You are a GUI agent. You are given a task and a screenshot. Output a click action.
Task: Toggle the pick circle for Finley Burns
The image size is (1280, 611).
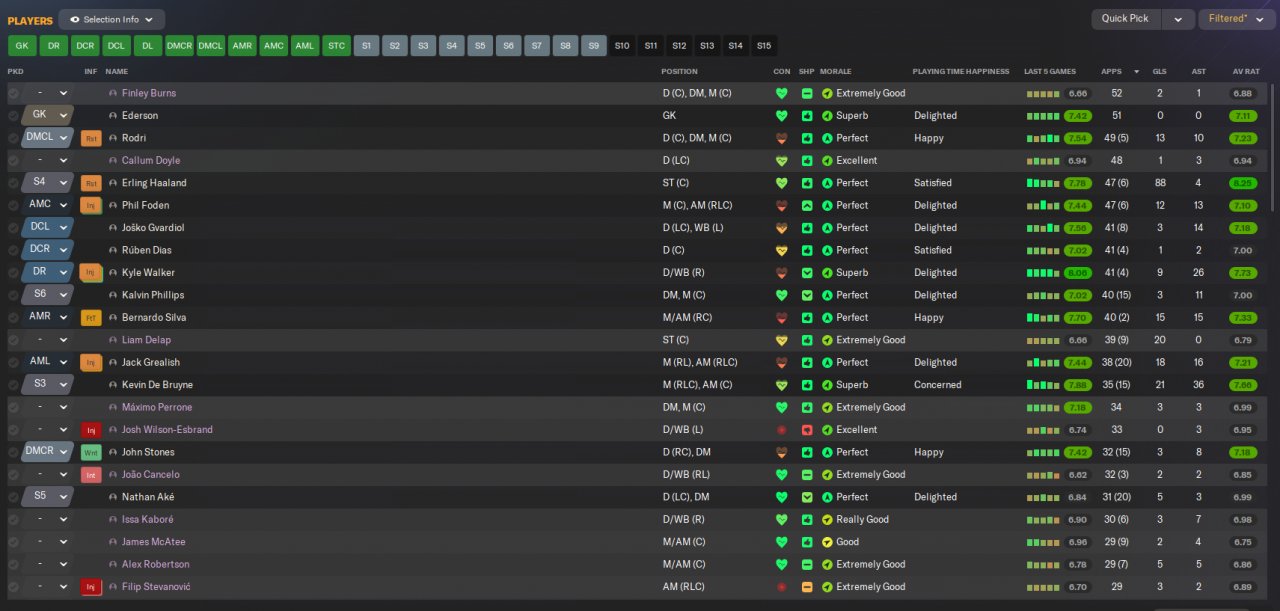[x=13, y=93]
